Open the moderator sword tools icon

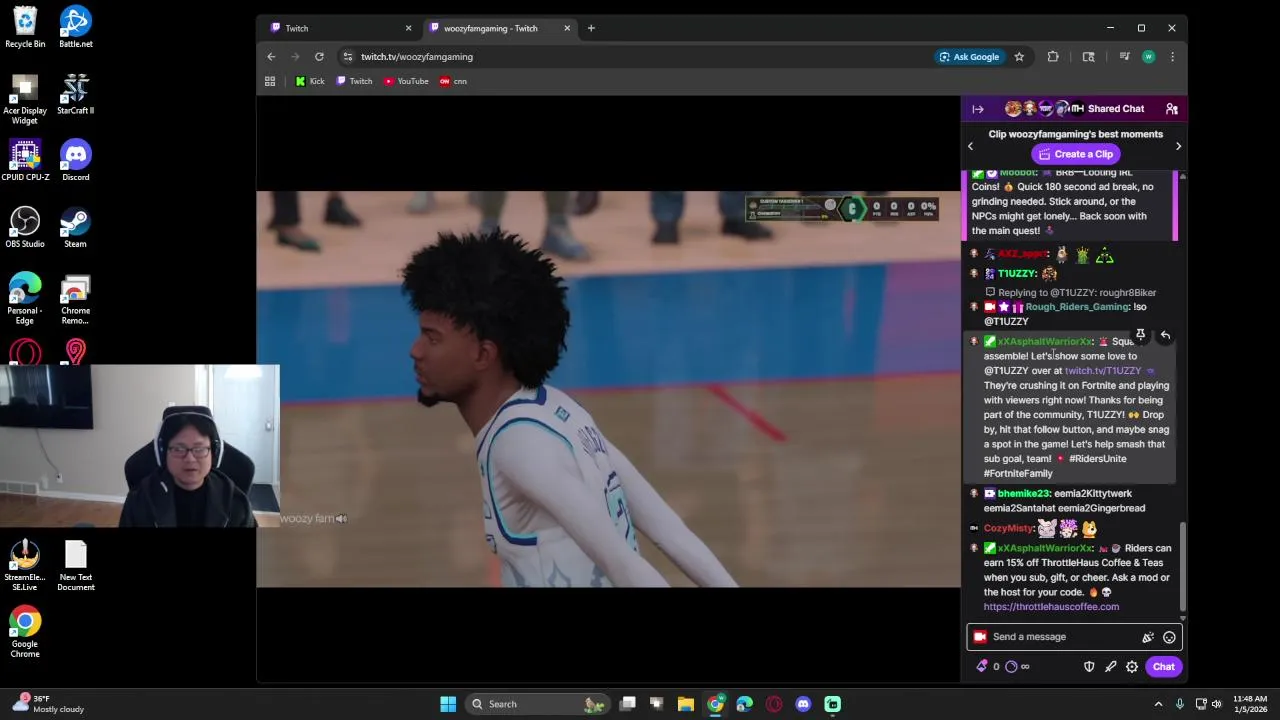coord(1111,667)
